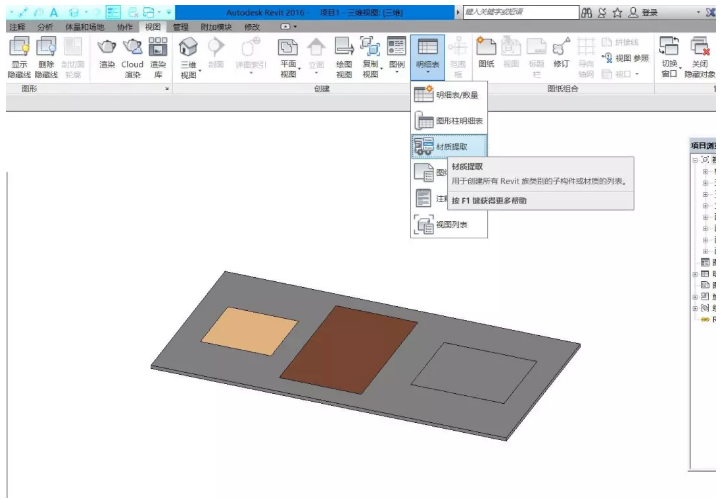Click the default 3D view quick access icon

coord(74,12)
